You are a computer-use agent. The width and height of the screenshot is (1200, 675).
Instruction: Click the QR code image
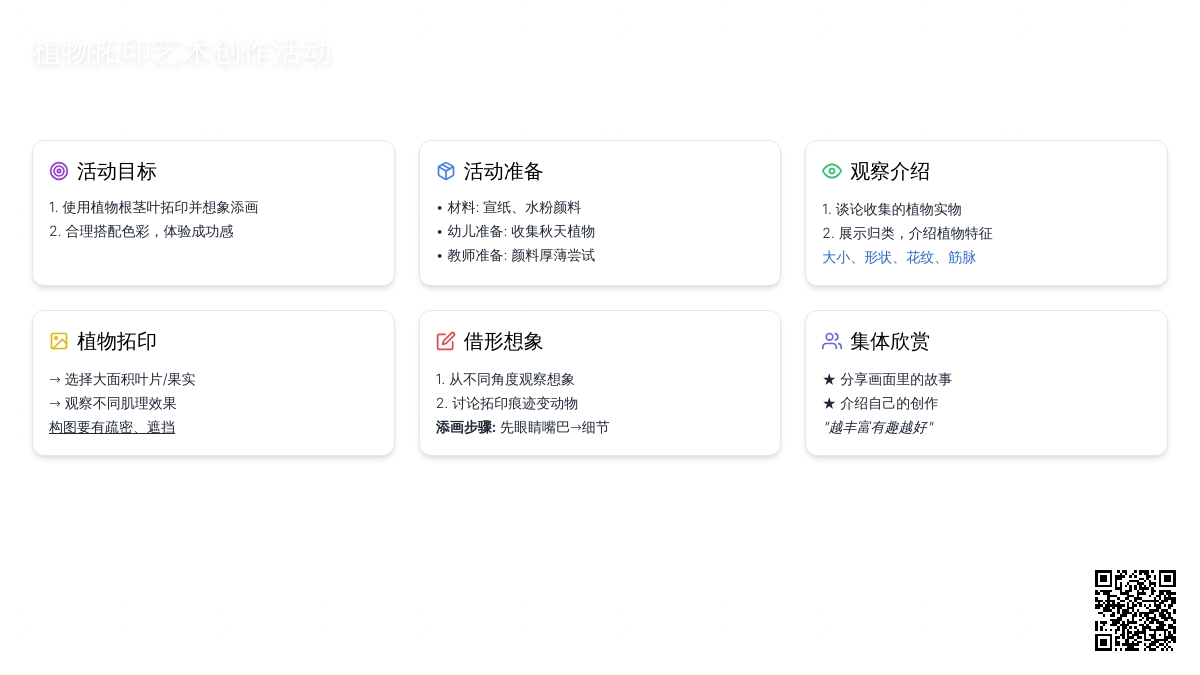point(1135,610)
